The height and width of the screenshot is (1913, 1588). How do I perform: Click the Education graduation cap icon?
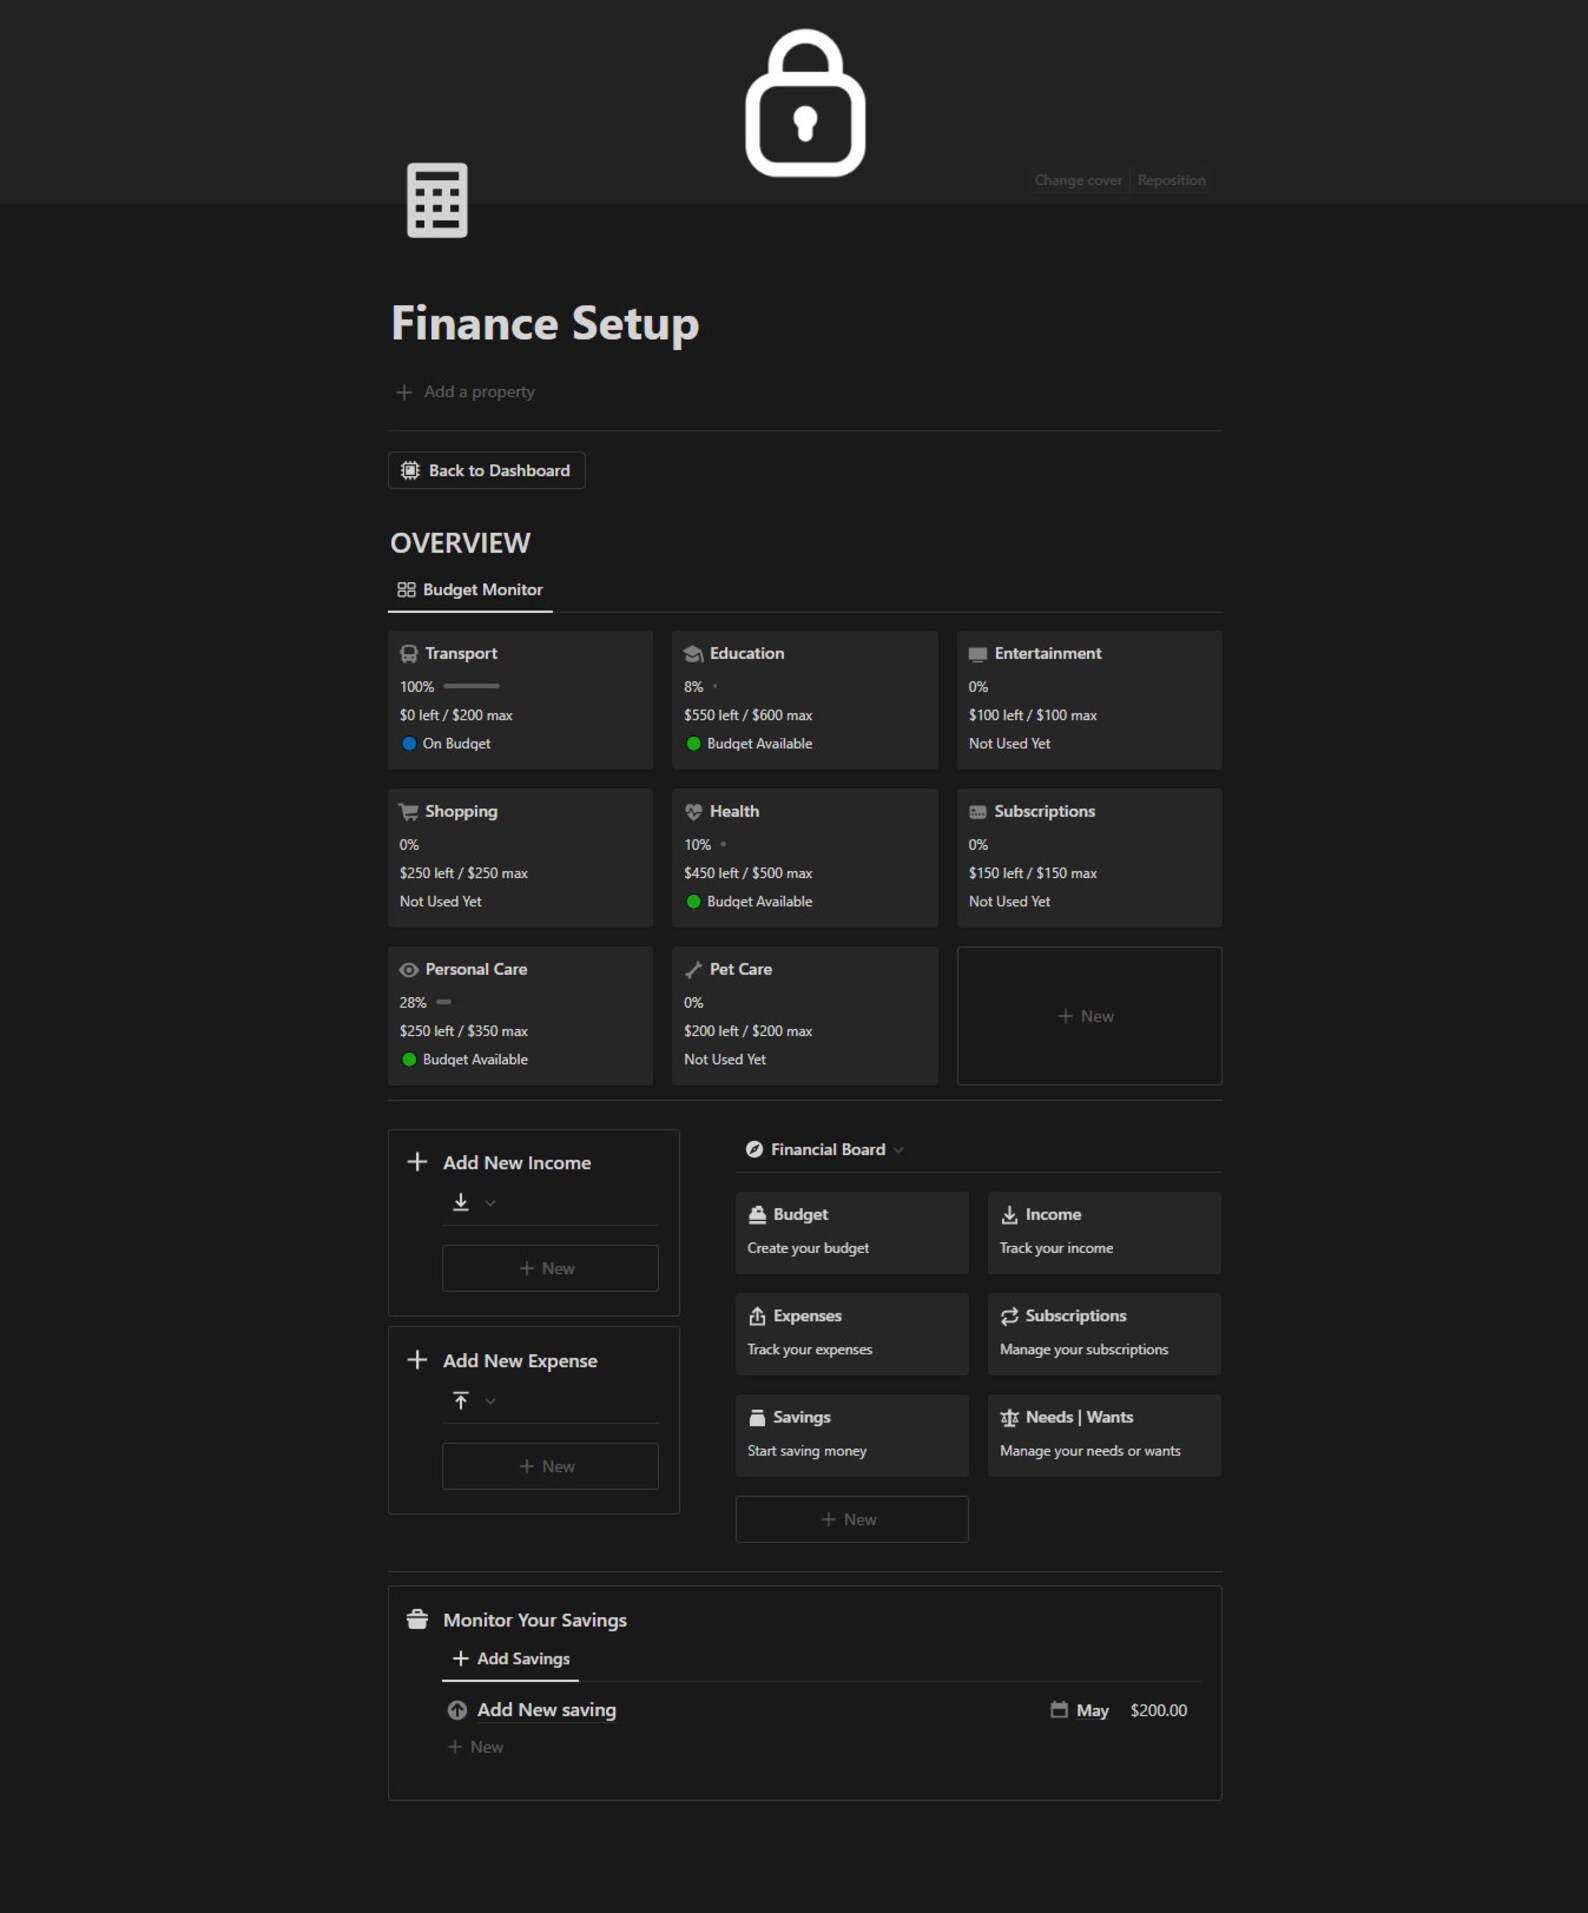click(x=693, y=654)
